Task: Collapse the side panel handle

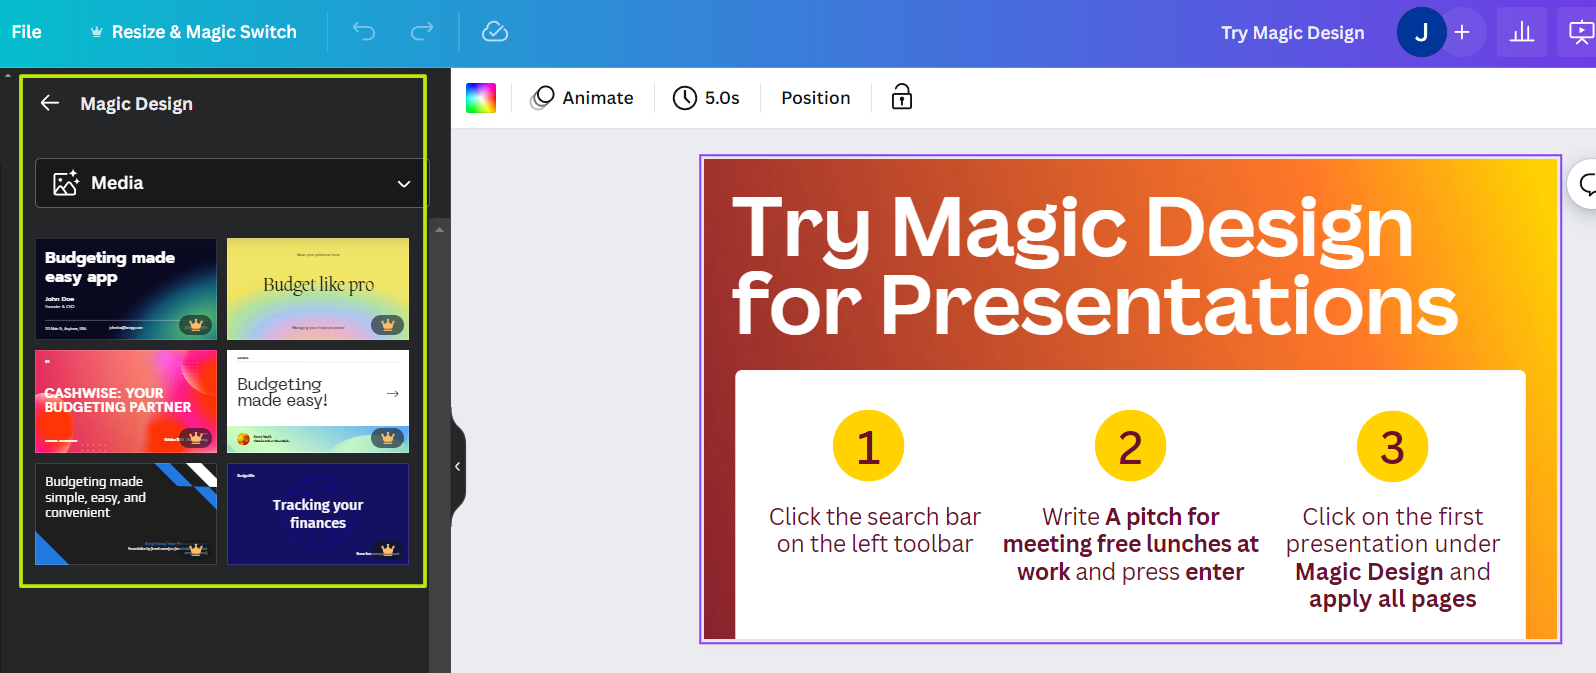Action: click(458, 466)
